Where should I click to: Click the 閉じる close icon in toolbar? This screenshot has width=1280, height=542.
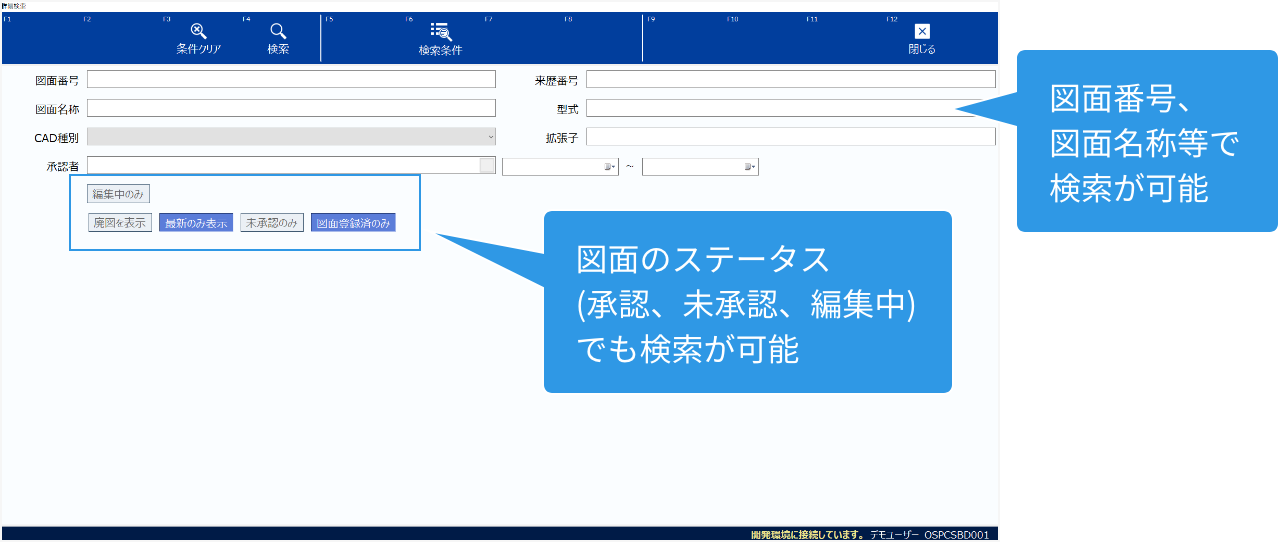922,31
